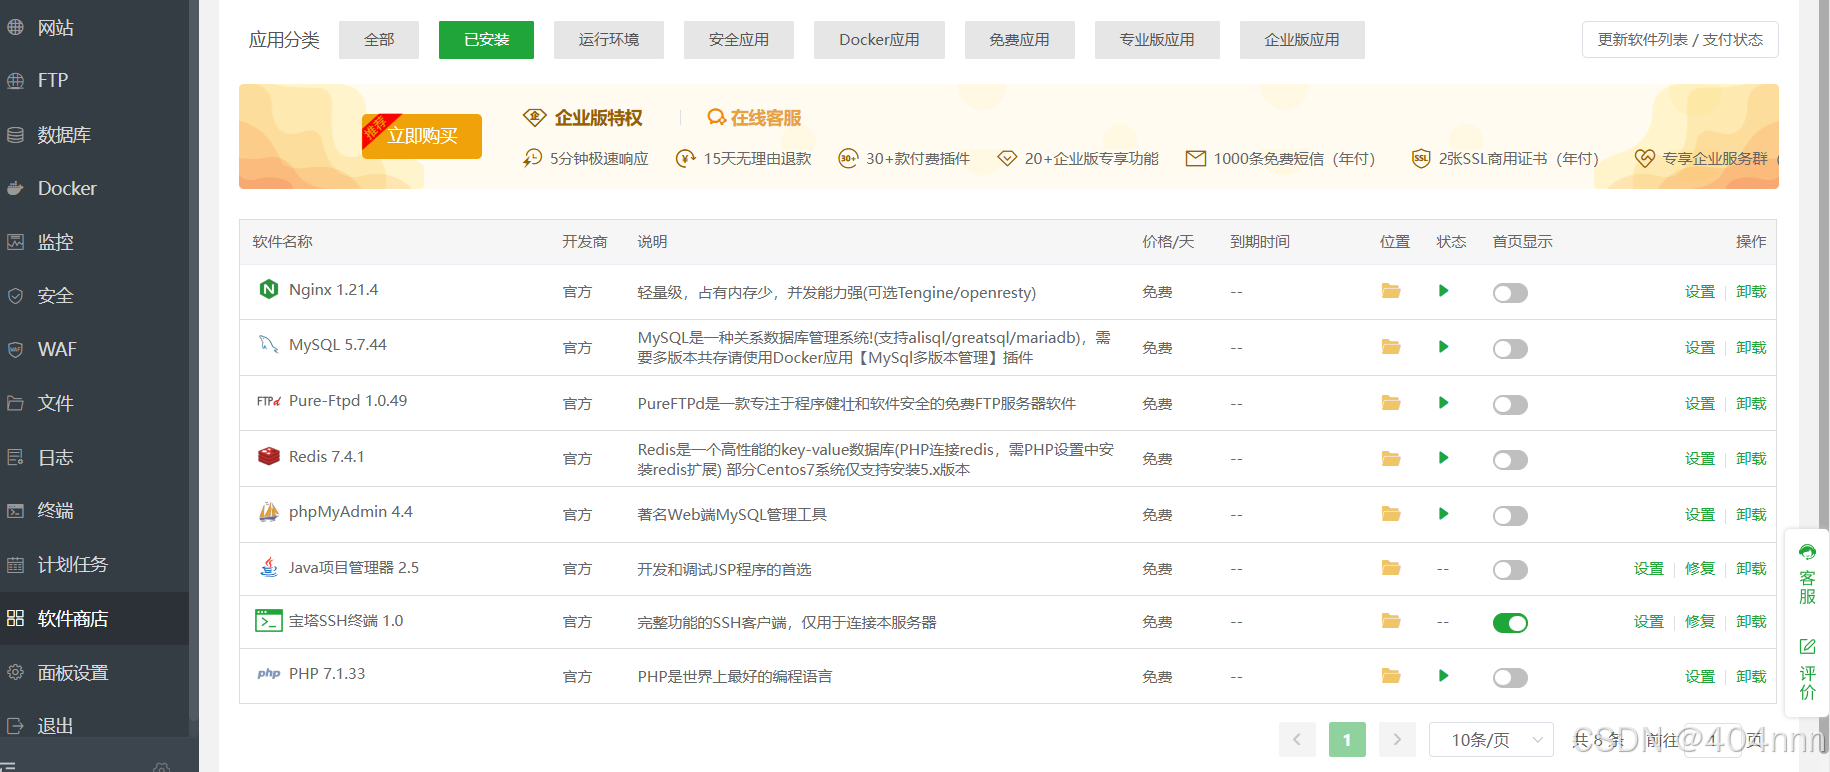Click the Java cup icon

coord(269,567)
